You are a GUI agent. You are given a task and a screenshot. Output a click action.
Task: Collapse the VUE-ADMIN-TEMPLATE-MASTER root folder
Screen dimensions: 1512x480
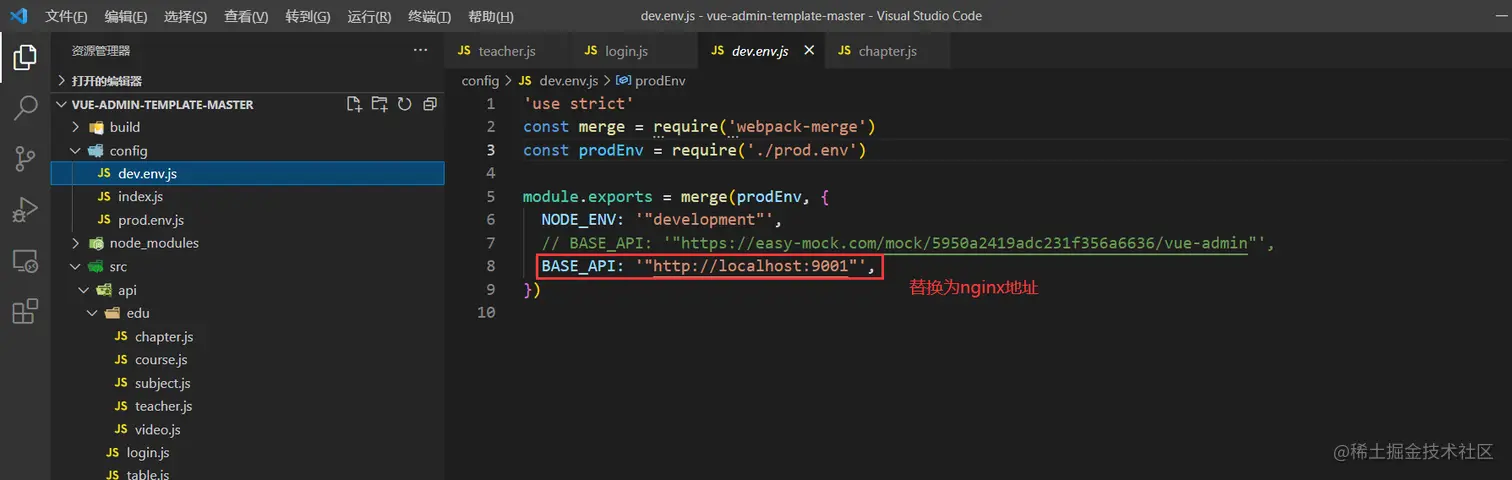[x=163, y=104]
